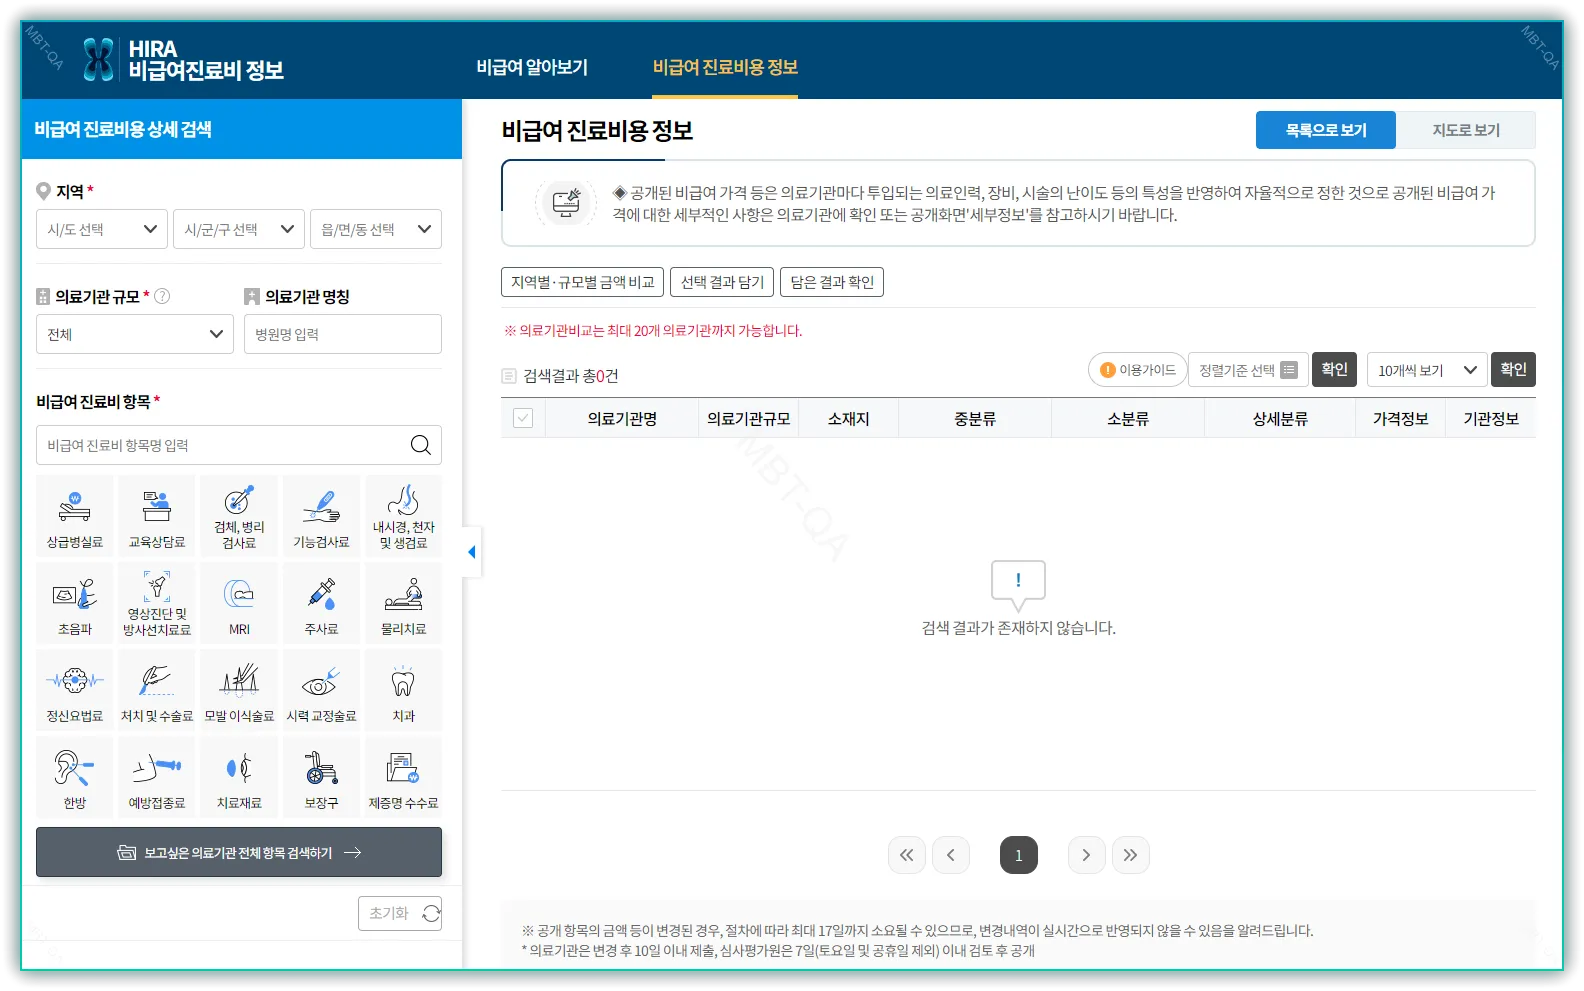
Task: Switch to 목록으로 보기 tab
Action: point(1326,130)
